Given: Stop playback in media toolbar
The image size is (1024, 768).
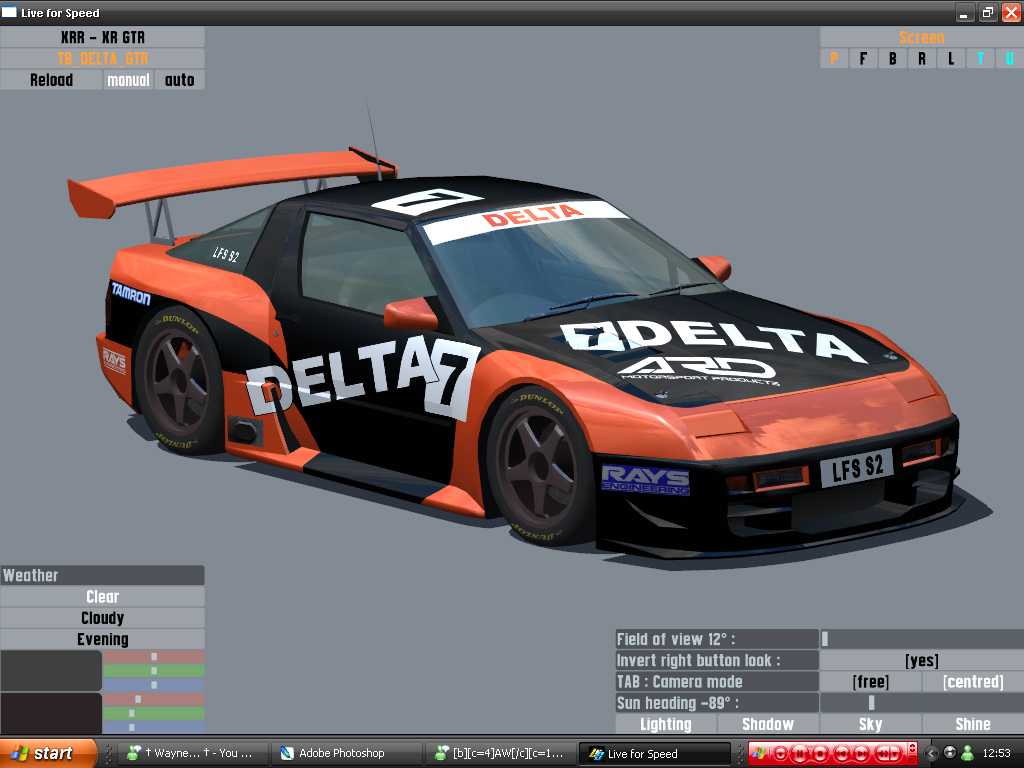Looking at the screenshot, I should click(x=821, y=754).
